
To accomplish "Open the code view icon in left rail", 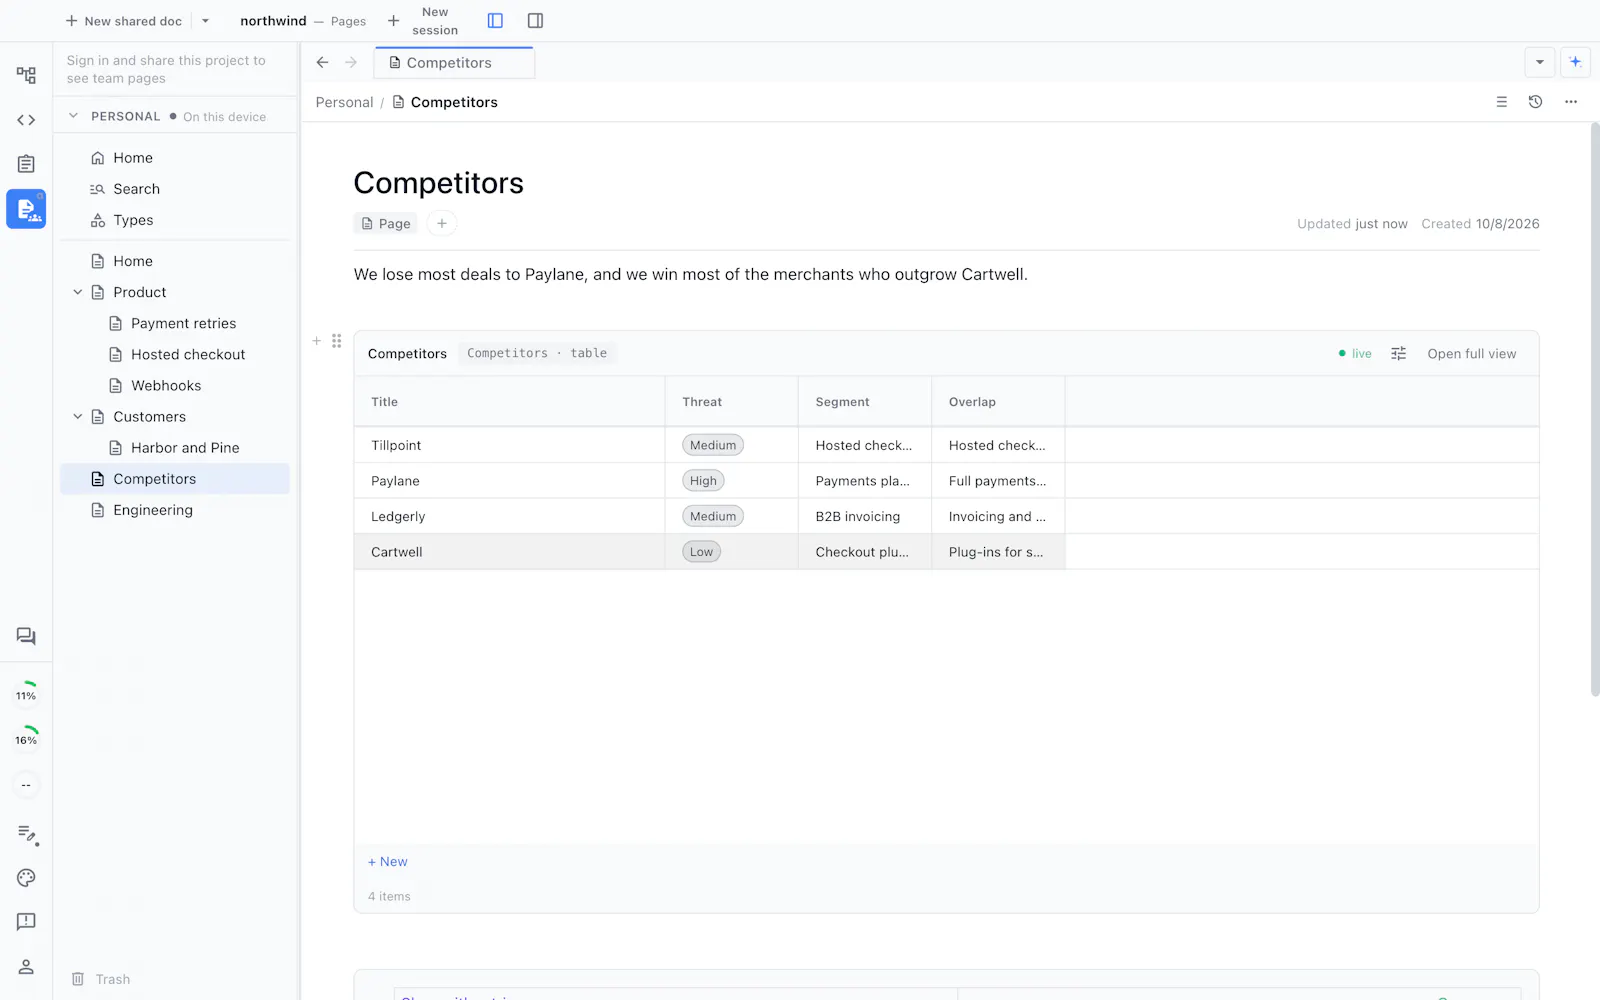I will click(26, 120).
